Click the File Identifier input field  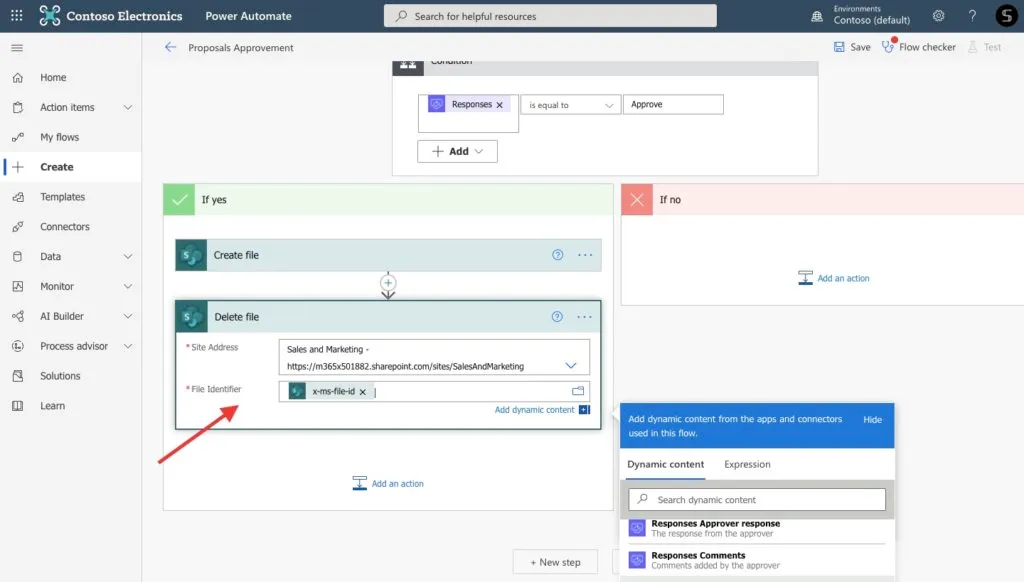(x=434, y=391)
